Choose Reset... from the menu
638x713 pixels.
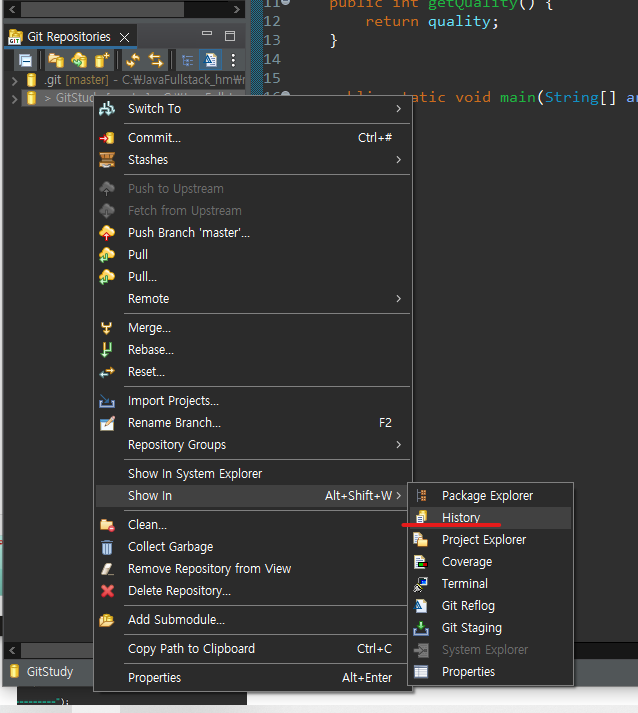253,372
